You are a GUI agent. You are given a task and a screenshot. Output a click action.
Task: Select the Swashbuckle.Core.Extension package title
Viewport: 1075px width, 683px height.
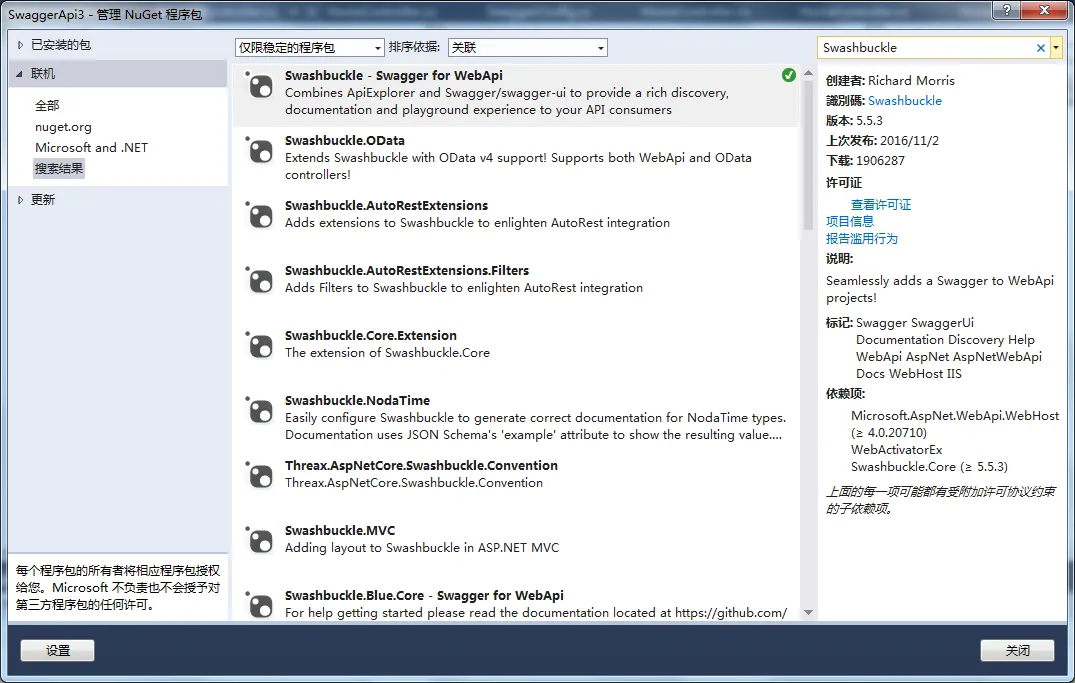pos(371,335)
